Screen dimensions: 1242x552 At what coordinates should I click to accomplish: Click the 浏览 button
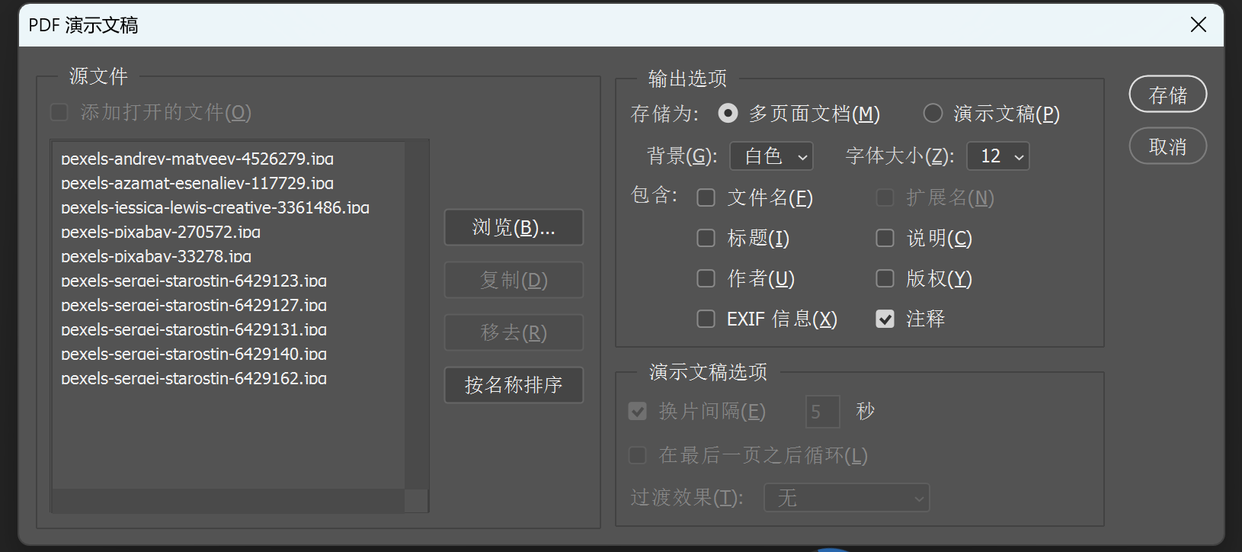(514, 227)
